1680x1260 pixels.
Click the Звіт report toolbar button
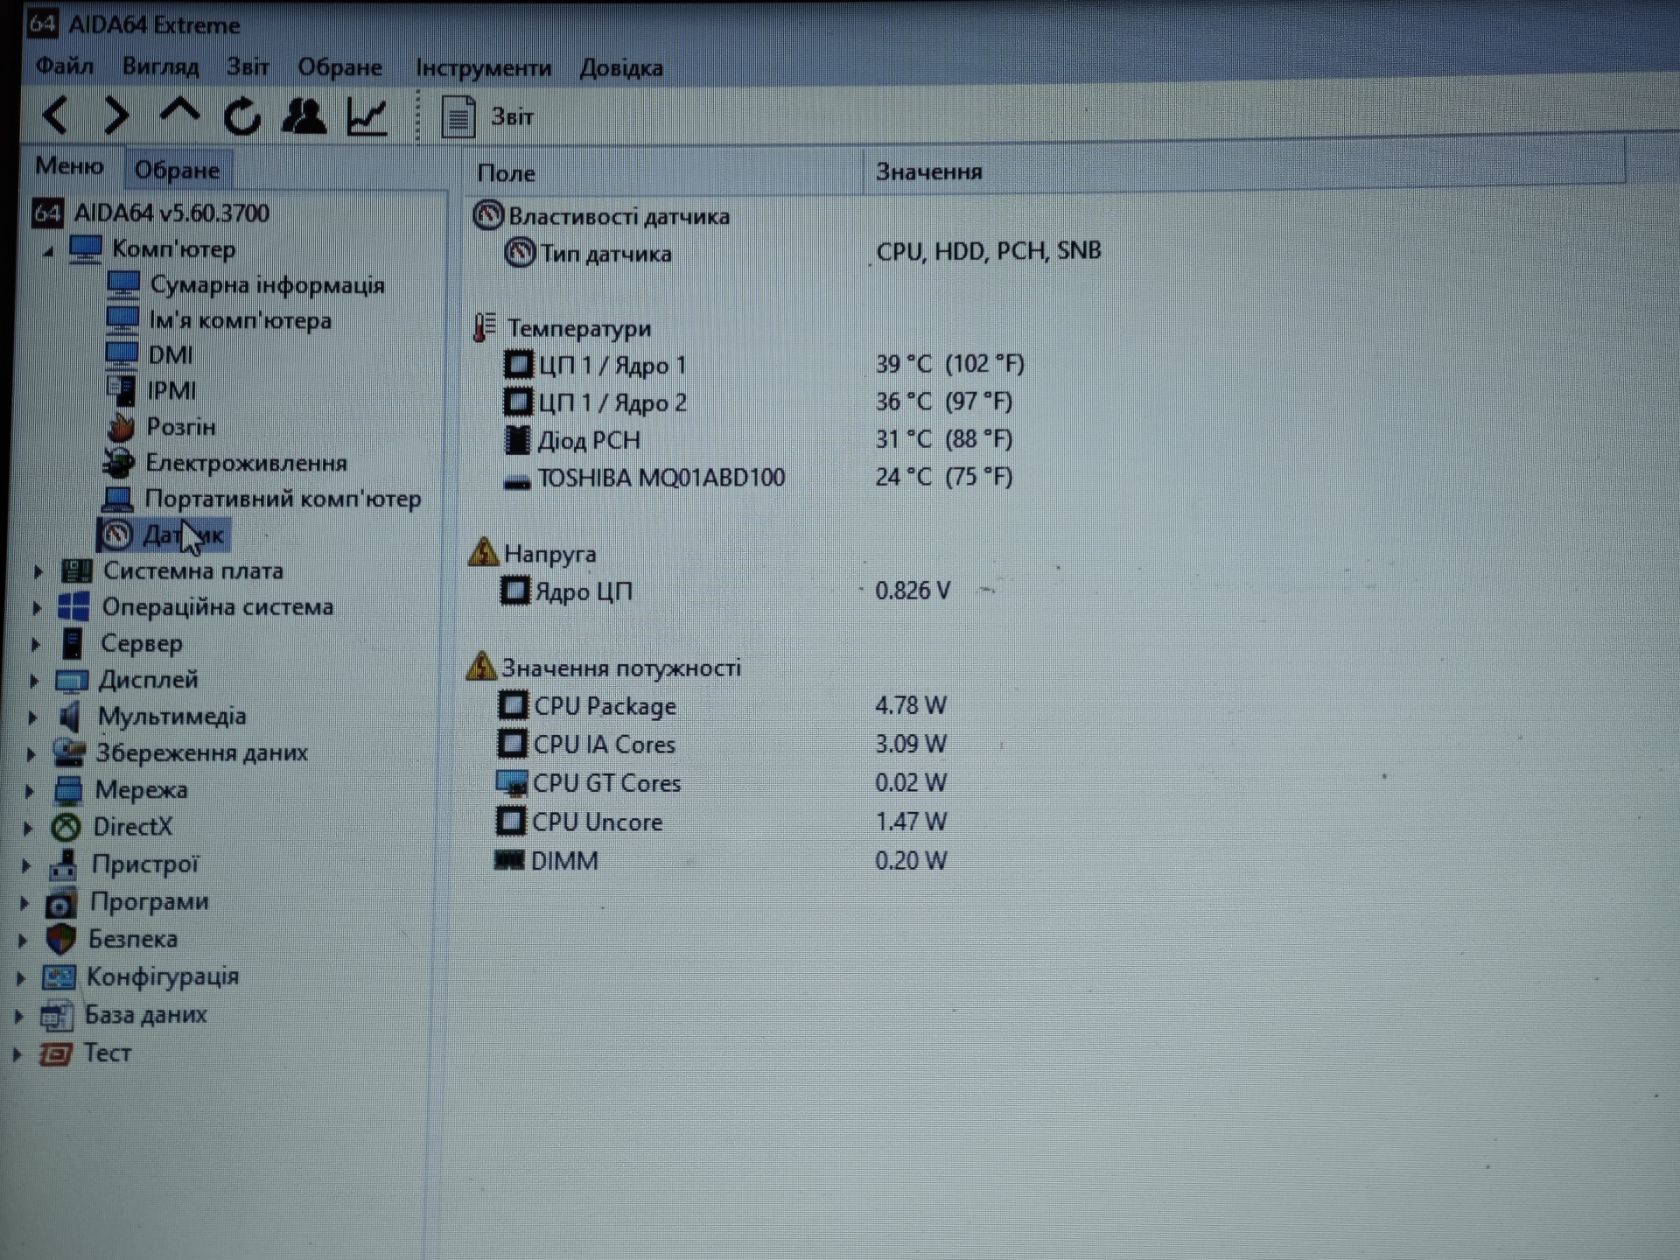point(488,117)
